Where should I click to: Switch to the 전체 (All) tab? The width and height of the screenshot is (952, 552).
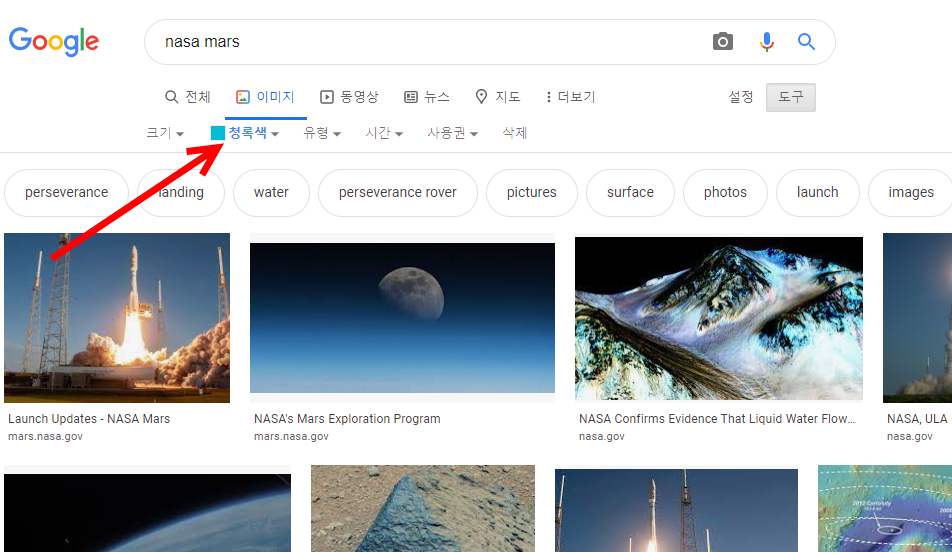click(x=188, y=97)
